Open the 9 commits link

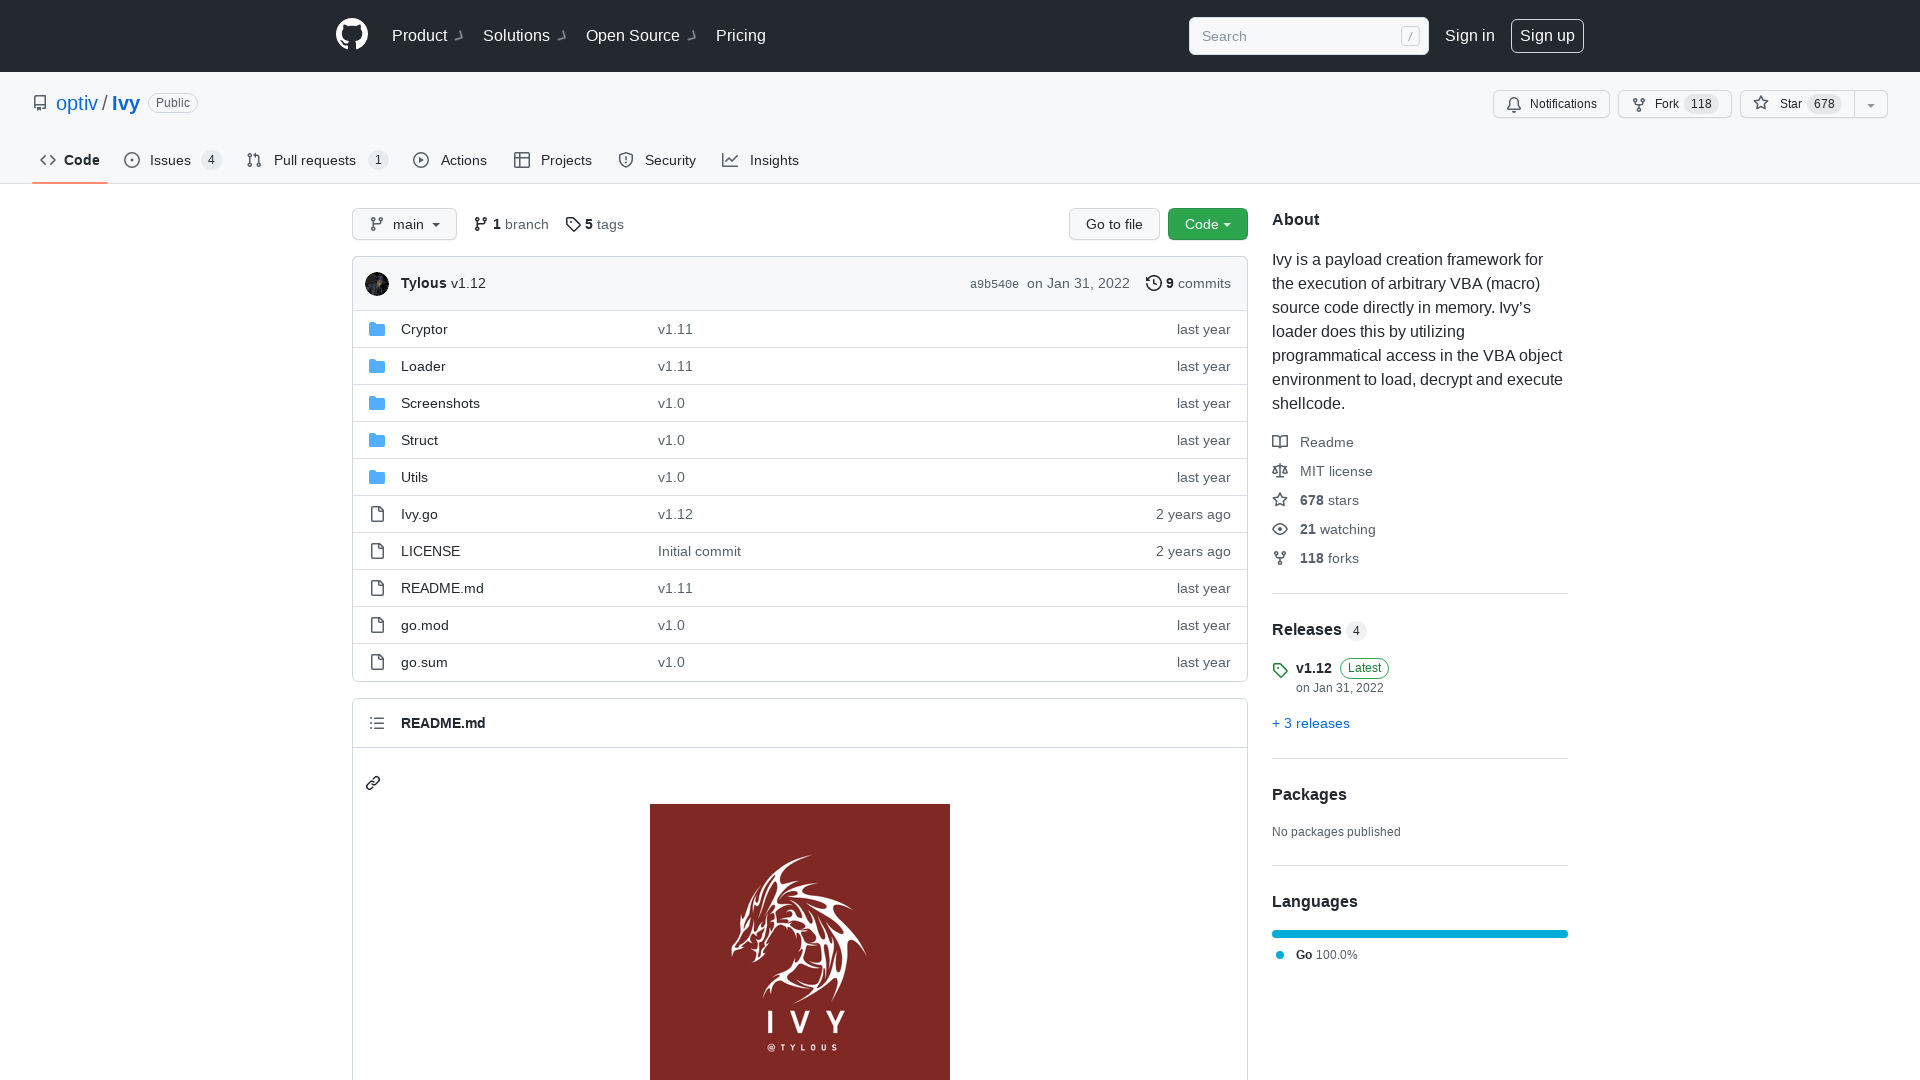tap(1188, 283)
